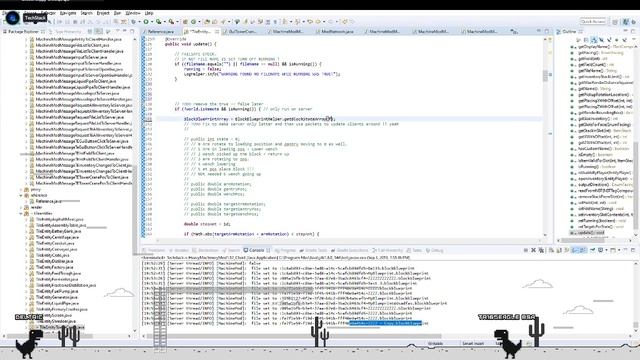This screenshot has height=360, width=640.
Task: Select TileEntityCentrifuge.java in Package Explorer
Action: (x=57, y=237)
